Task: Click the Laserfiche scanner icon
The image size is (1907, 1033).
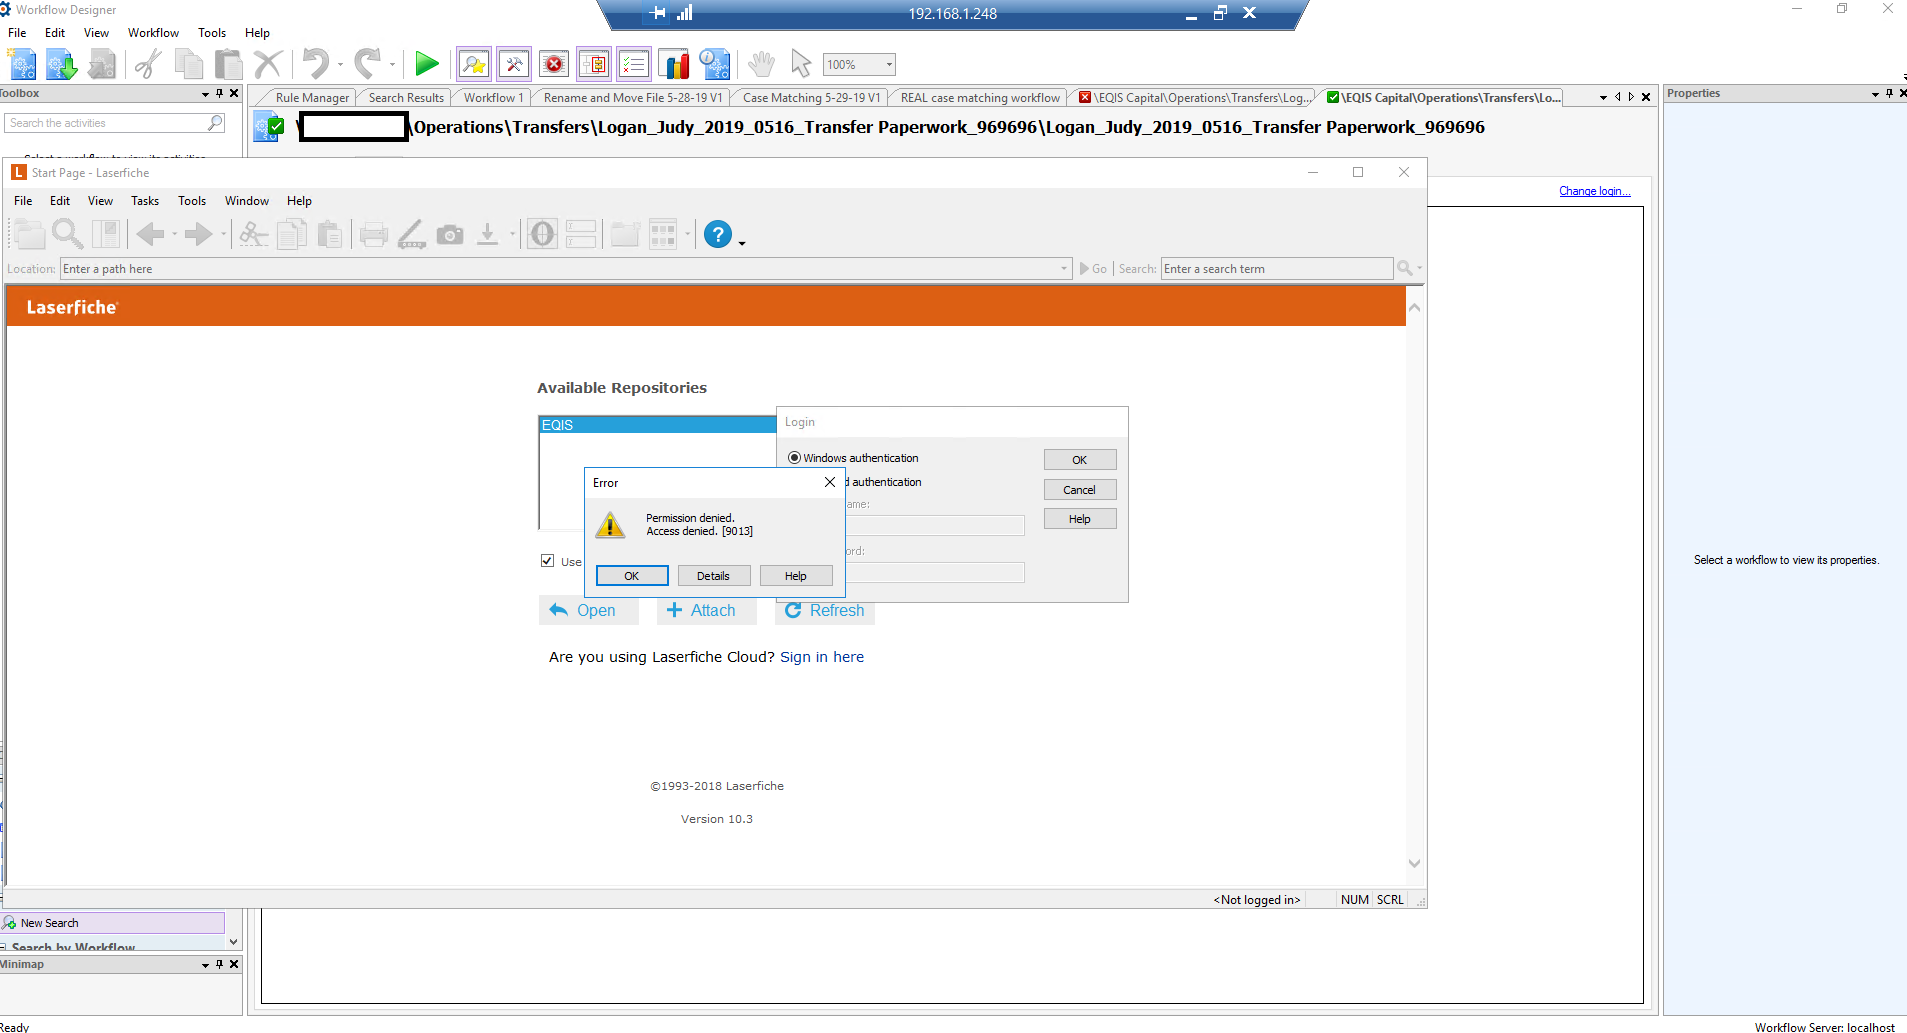Action: [x=412, y=234]
